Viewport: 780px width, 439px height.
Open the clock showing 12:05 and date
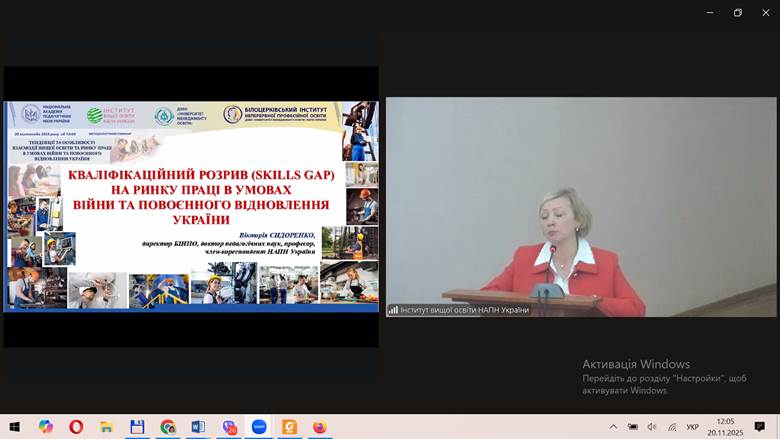(725, 427)
